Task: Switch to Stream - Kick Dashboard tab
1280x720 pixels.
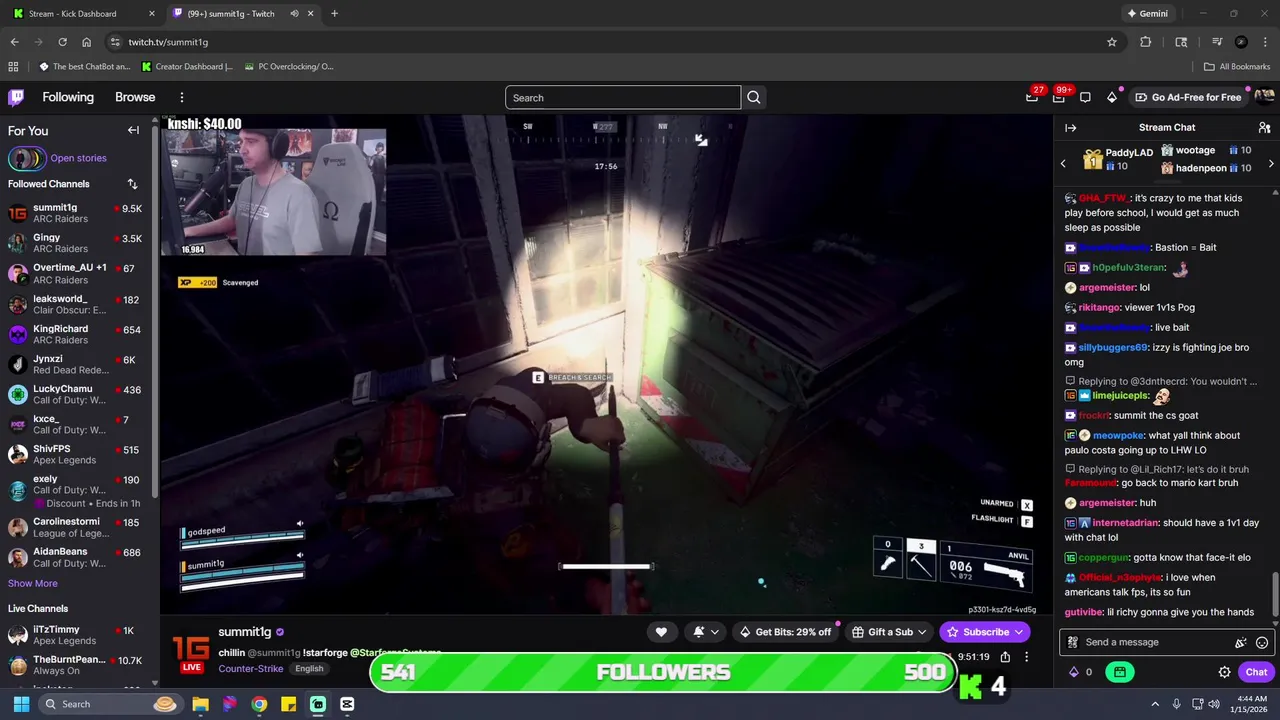Action: [x=84, y=14]
